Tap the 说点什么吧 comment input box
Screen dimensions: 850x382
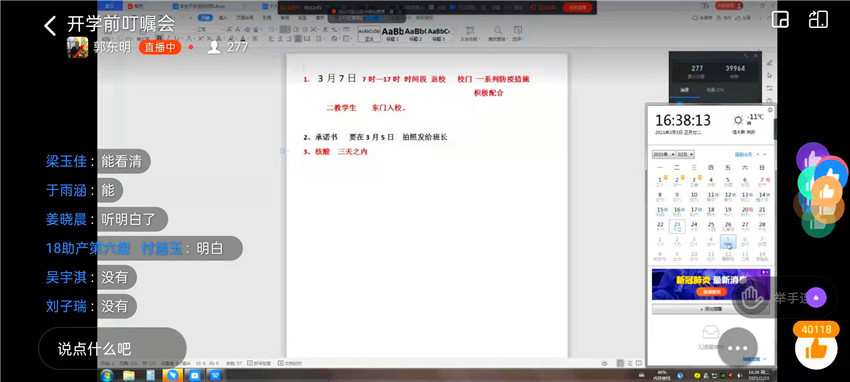(112, 348)
